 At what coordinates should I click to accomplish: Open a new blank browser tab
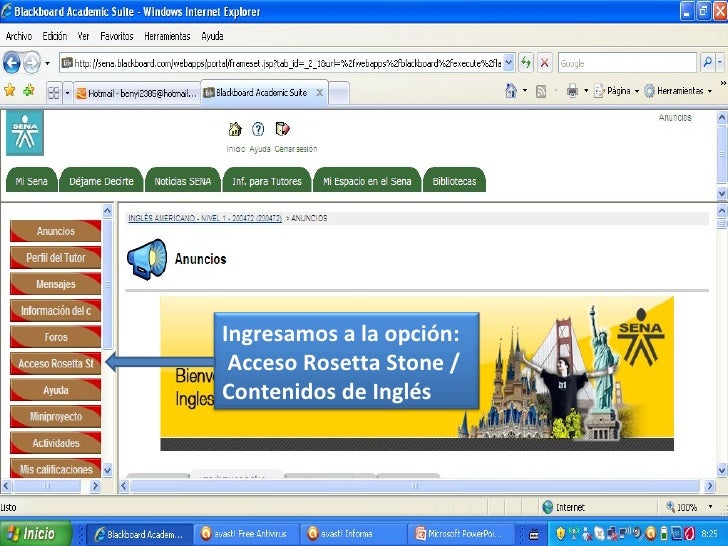pyautogui.click(x=339, y=94)
